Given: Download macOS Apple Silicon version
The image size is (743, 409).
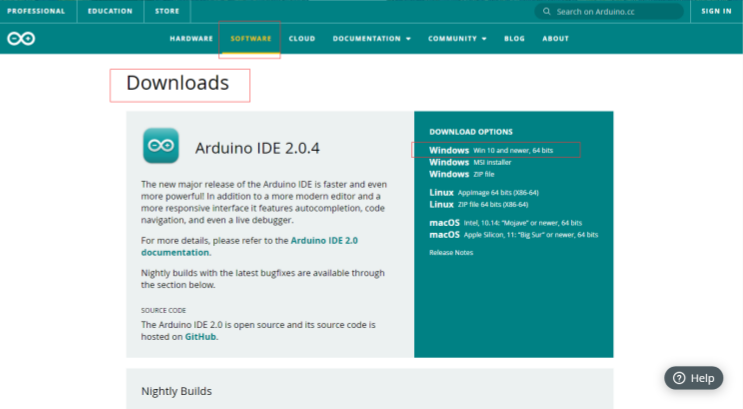Looking at the screenshot, I should [514, 235].
